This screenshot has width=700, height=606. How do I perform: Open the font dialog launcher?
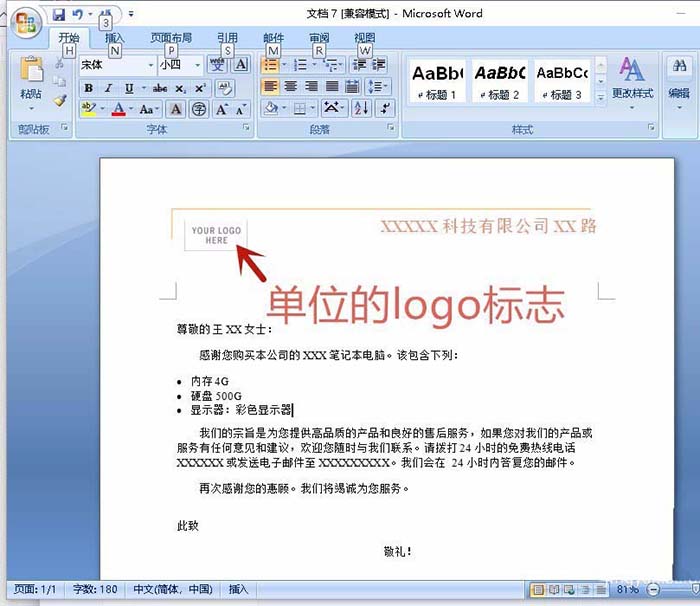(x=246, y=128)
